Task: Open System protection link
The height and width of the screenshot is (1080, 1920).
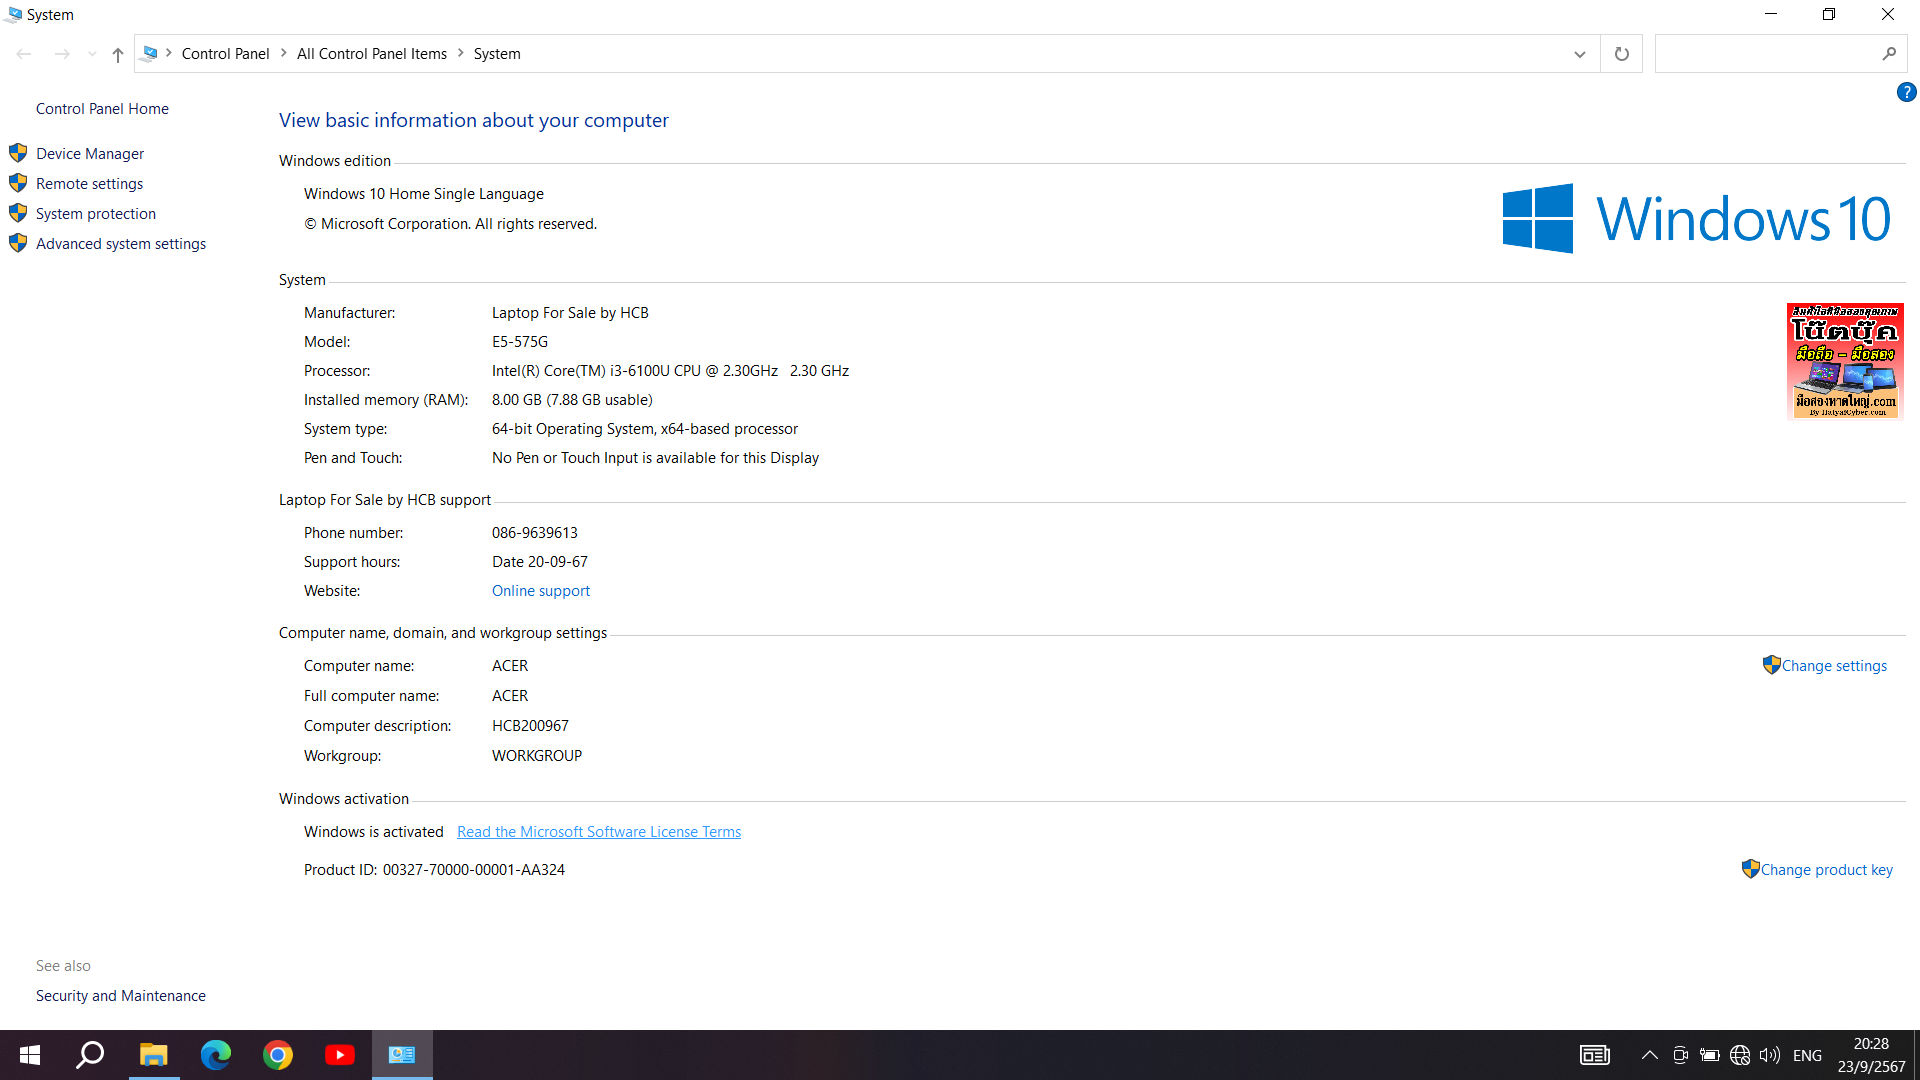Action: click(96, 213)
